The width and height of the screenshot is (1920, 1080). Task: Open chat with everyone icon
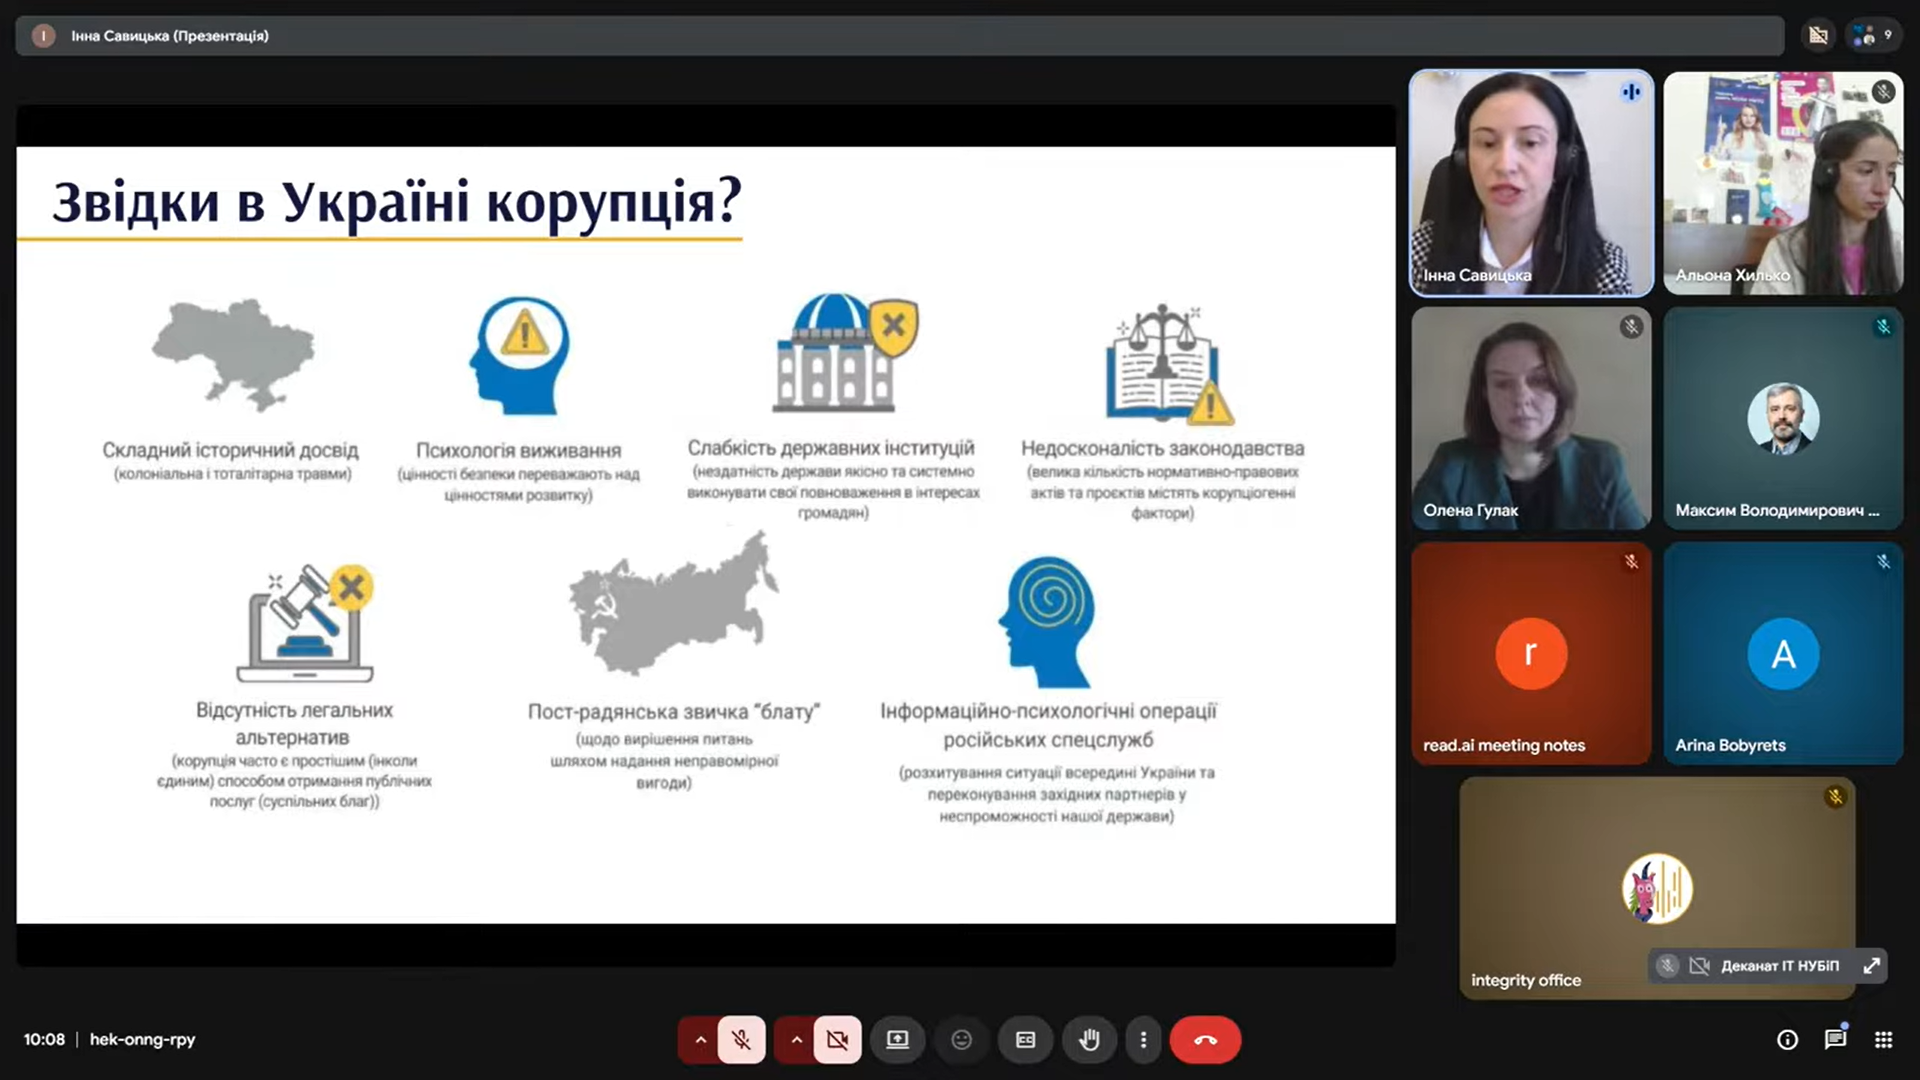(x=1835, y=1040)
